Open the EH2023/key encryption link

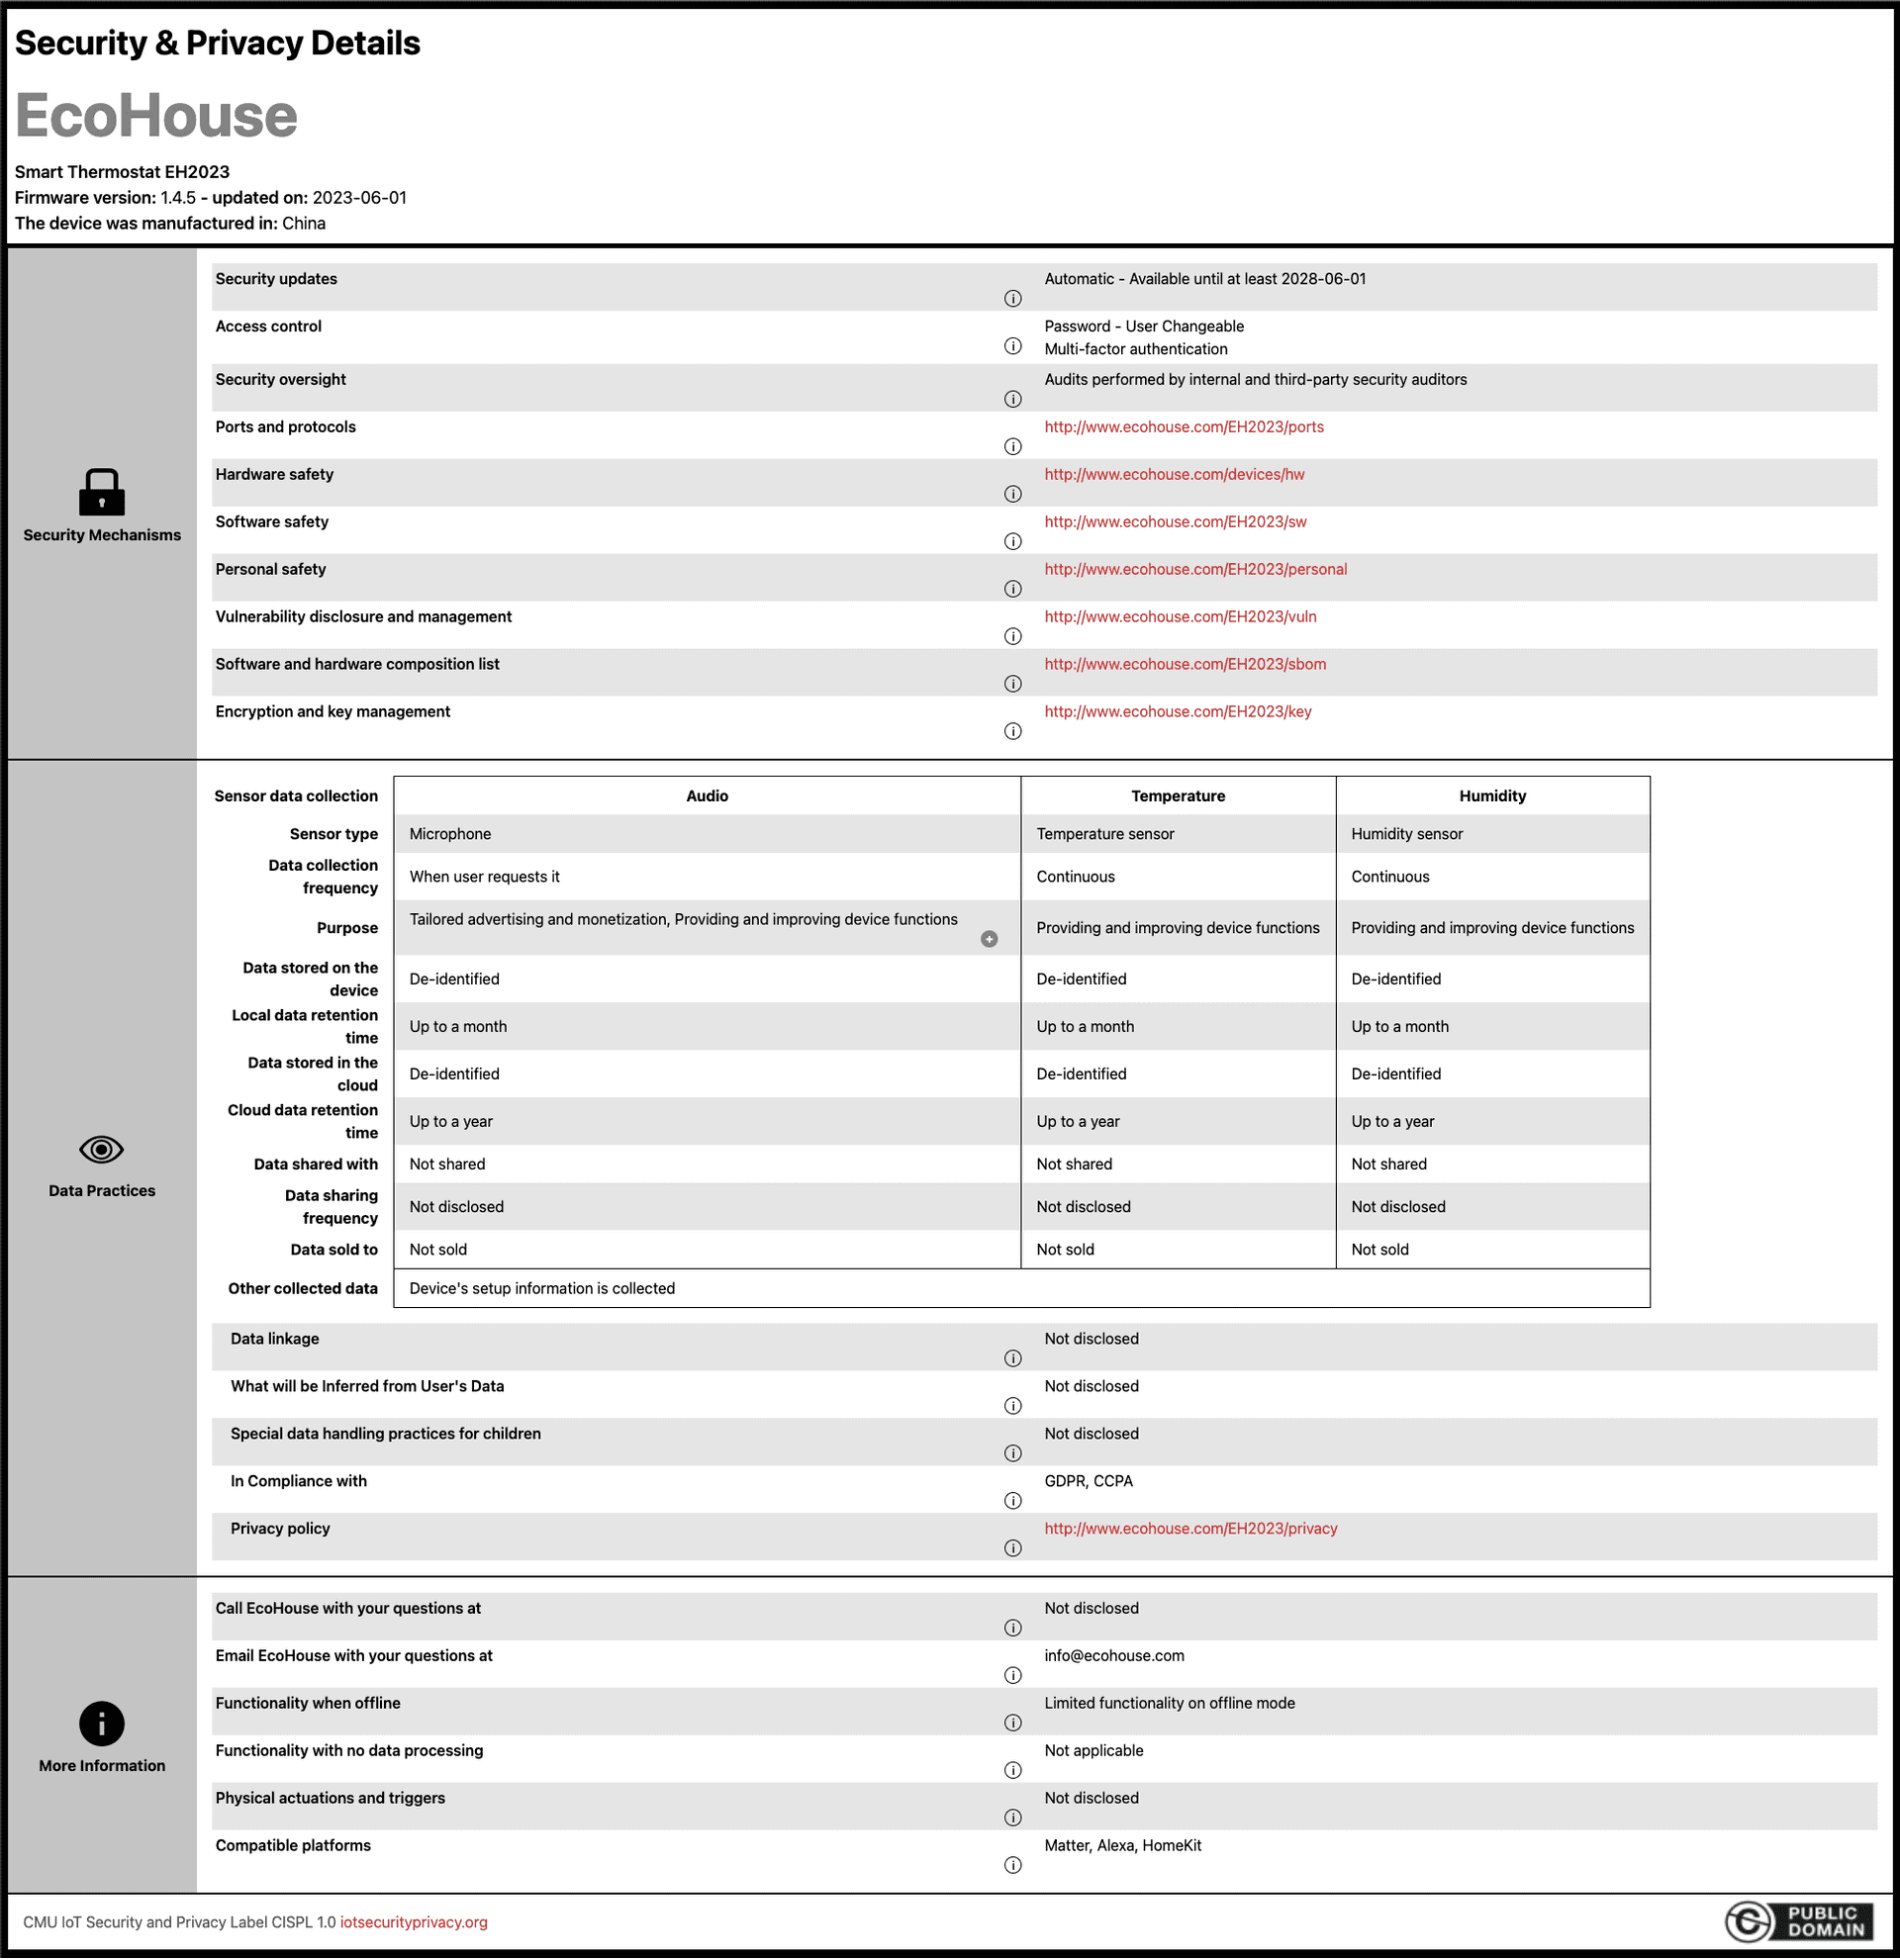[x=1178, y=712]
